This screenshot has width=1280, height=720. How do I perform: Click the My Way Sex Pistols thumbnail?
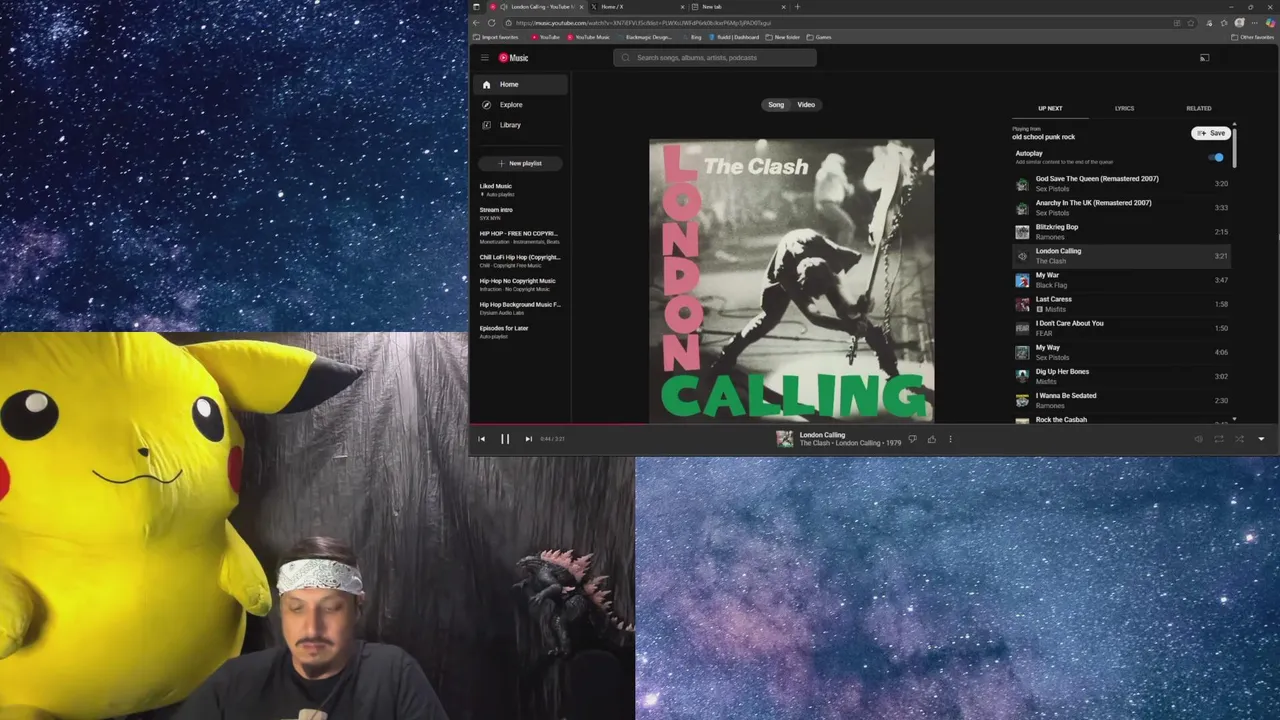coord(1022,352)
